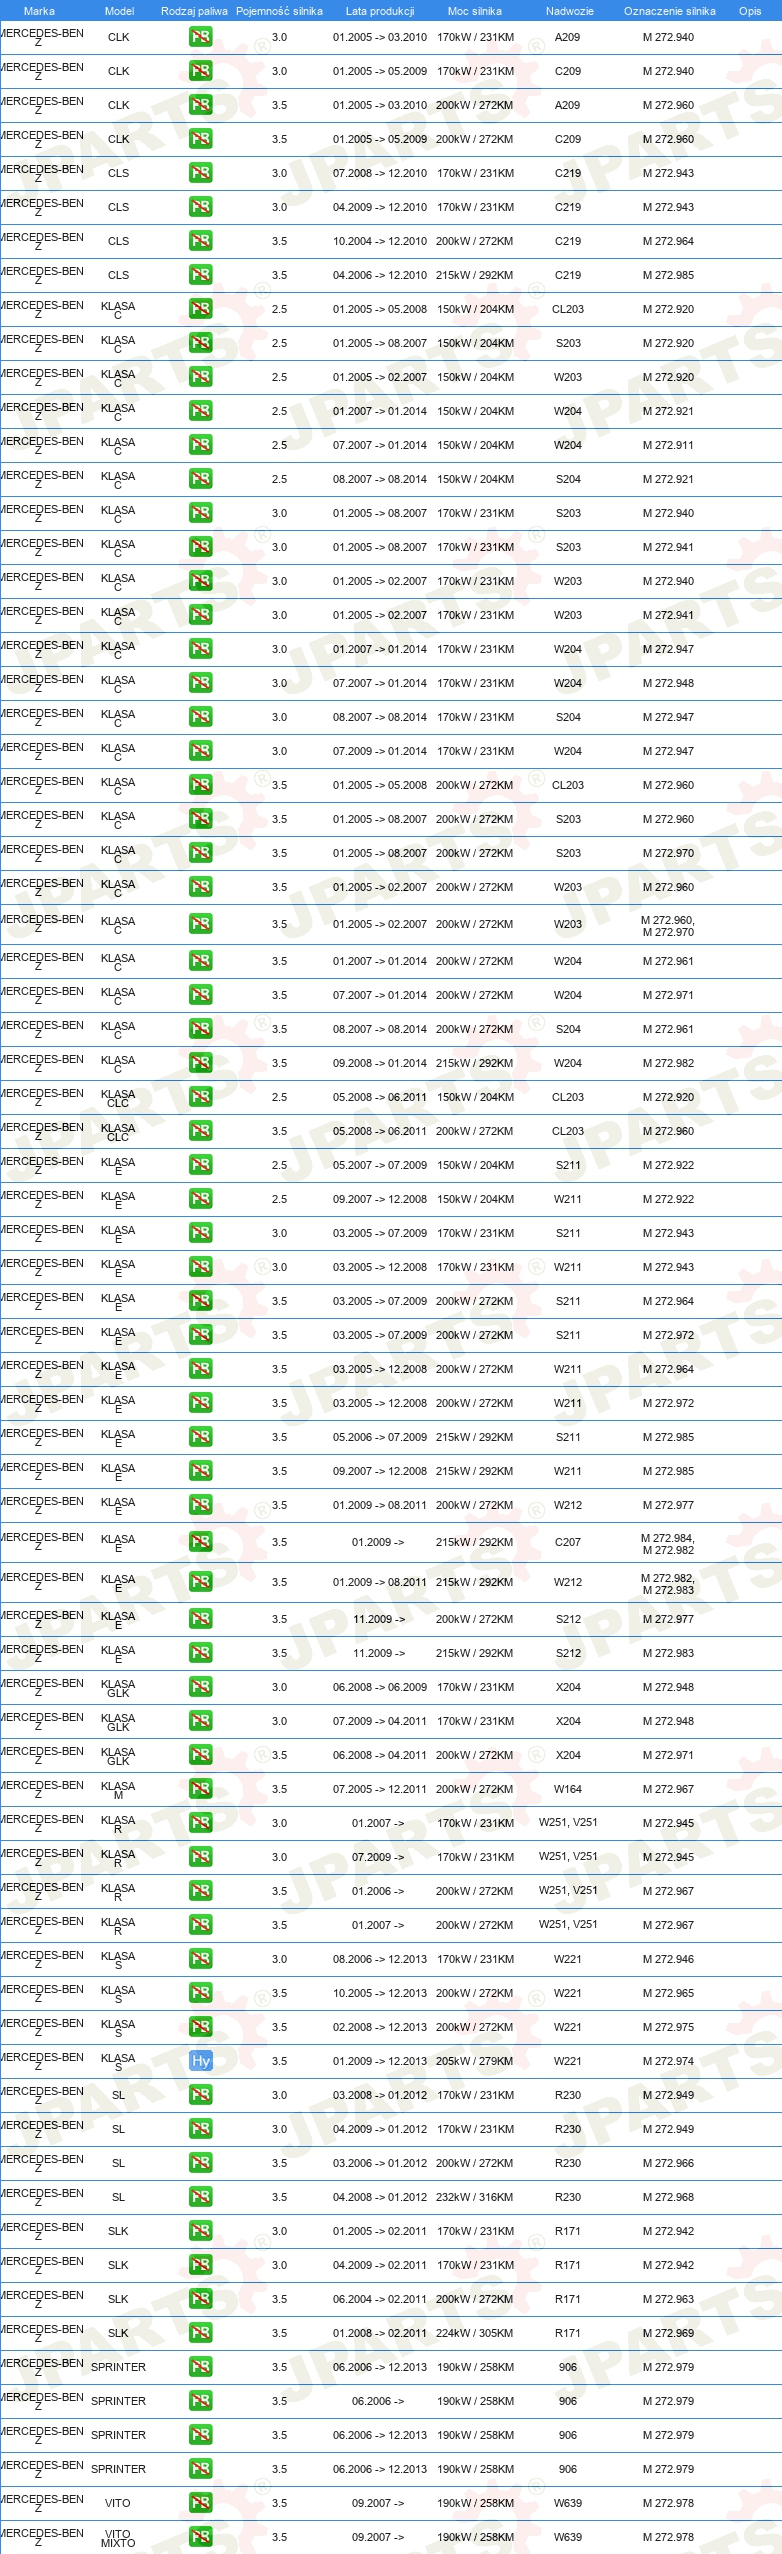Click the '08.2006 -> 12.2013' production years cell

point(380,1959)
